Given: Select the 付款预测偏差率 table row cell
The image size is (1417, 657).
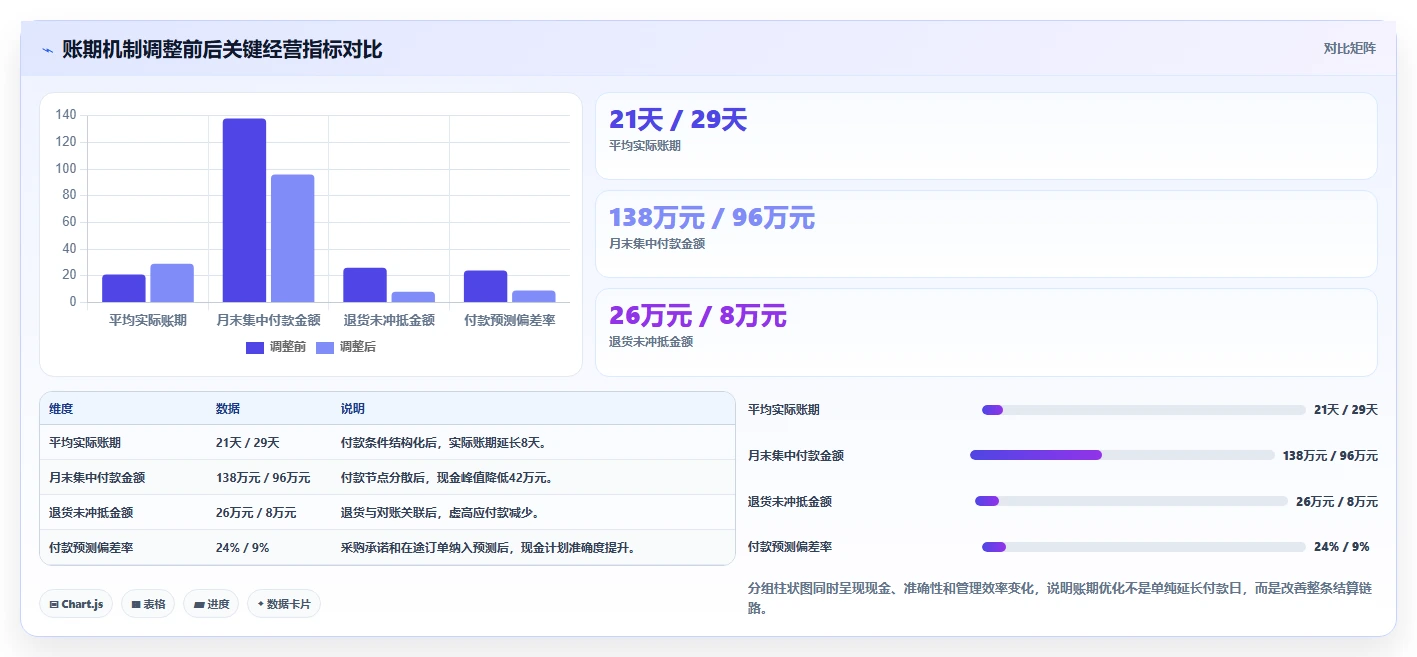Looking at the screenshot, I should [x=91, y=548].
